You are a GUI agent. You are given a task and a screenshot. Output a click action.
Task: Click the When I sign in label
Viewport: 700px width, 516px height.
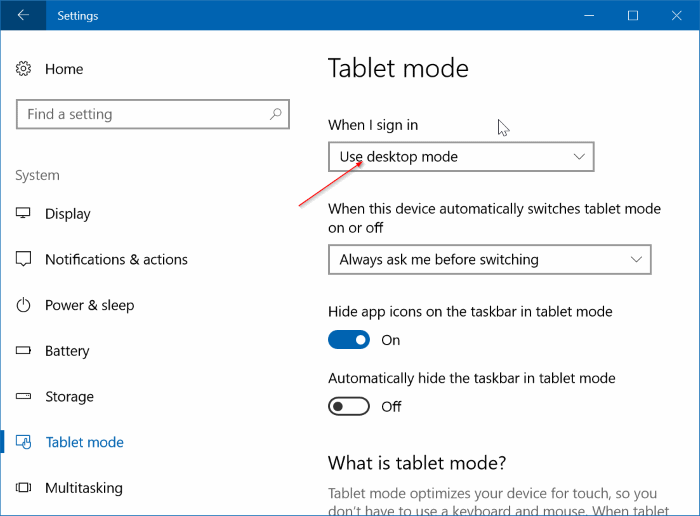click(373, 125)
